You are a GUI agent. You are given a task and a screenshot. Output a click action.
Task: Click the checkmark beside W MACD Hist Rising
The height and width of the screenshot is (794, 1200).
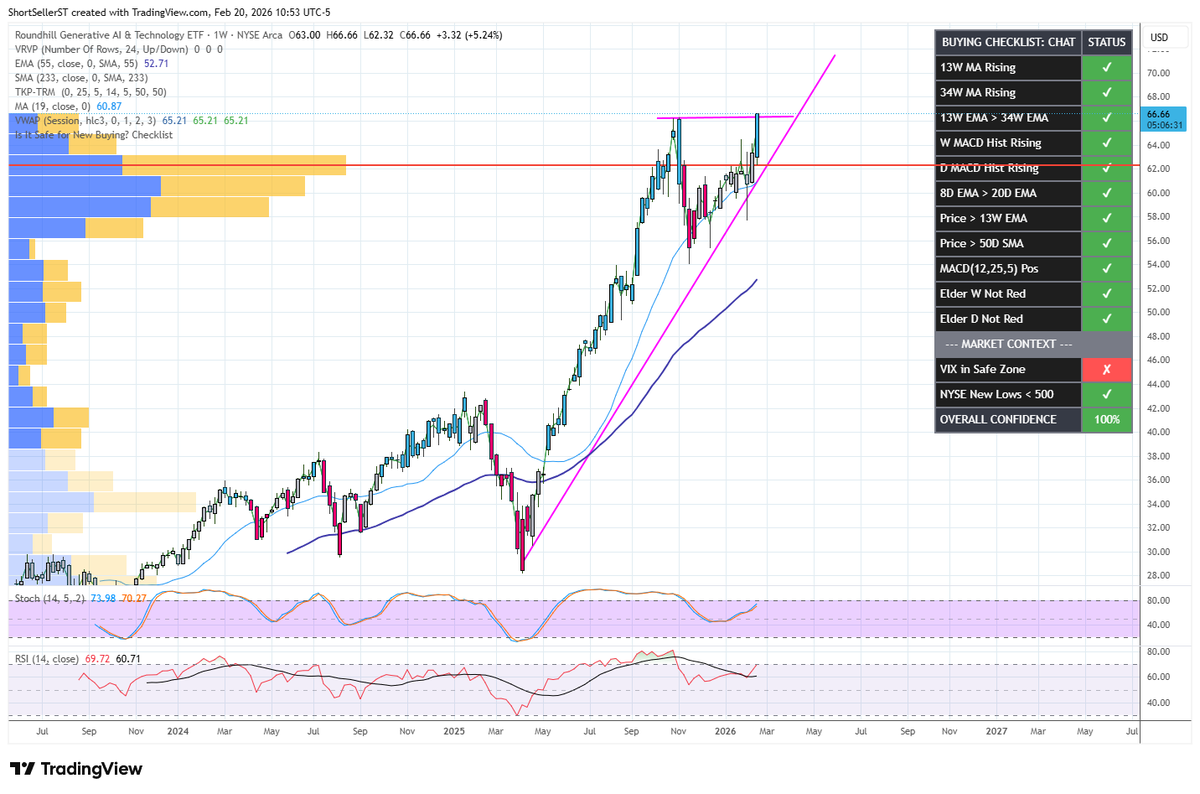1107,143
